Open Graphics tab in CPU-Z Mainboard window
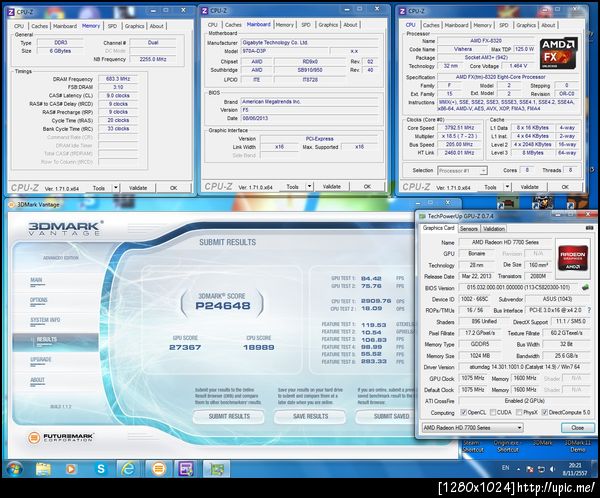The width and height of the screenshot is (600, 498). [x=328, y=24]
